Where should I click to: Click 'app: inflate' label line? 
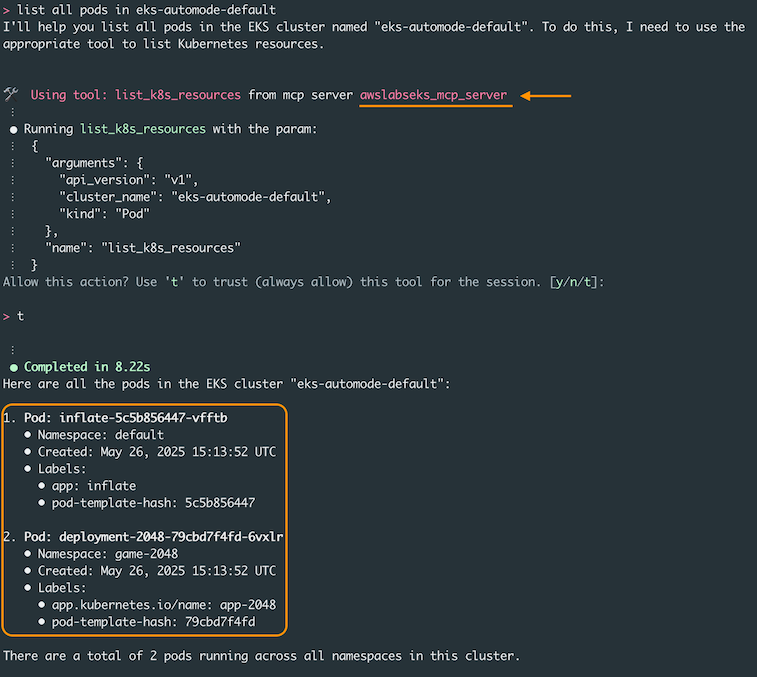(94, 486)
